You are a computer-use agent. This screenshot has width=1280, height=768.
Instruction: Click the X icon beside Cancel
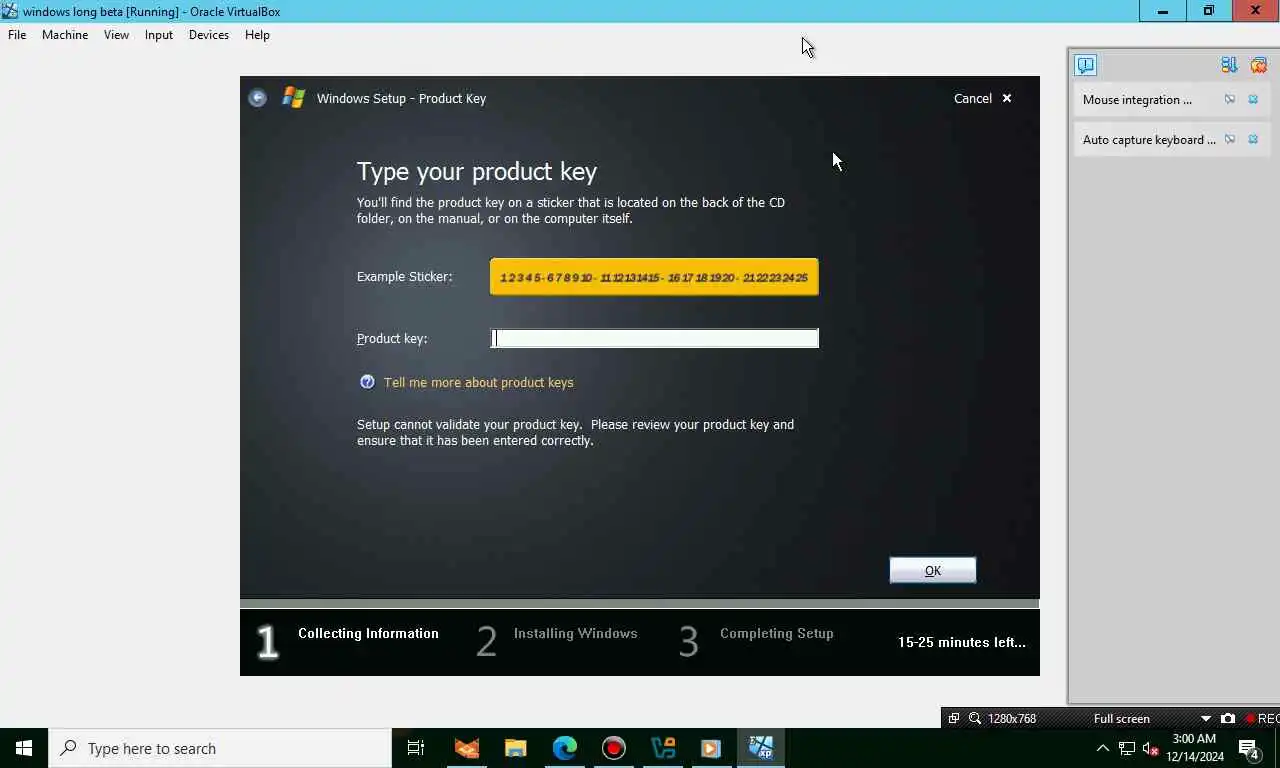(x=1007, y=98)
